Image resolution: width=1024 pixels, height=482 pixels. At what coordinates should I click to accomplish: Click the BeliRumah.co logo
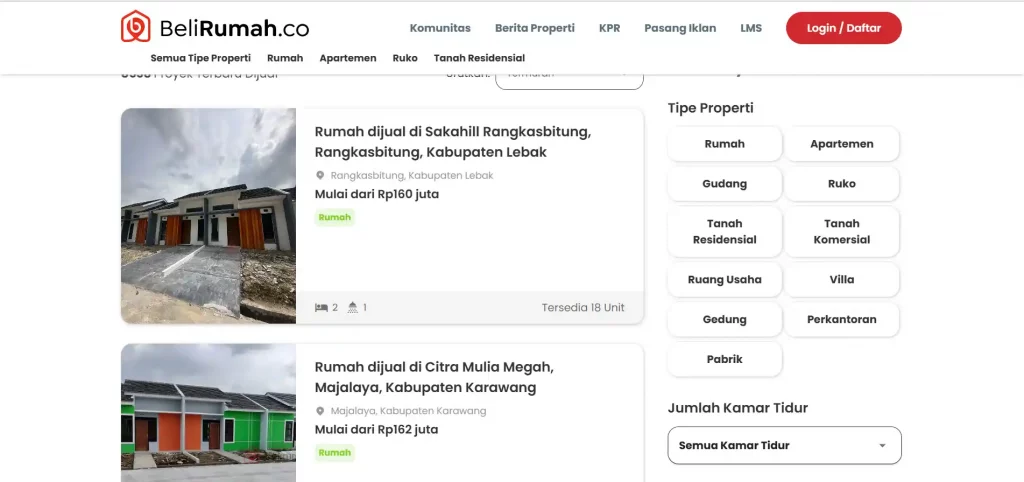click(215, 27)
